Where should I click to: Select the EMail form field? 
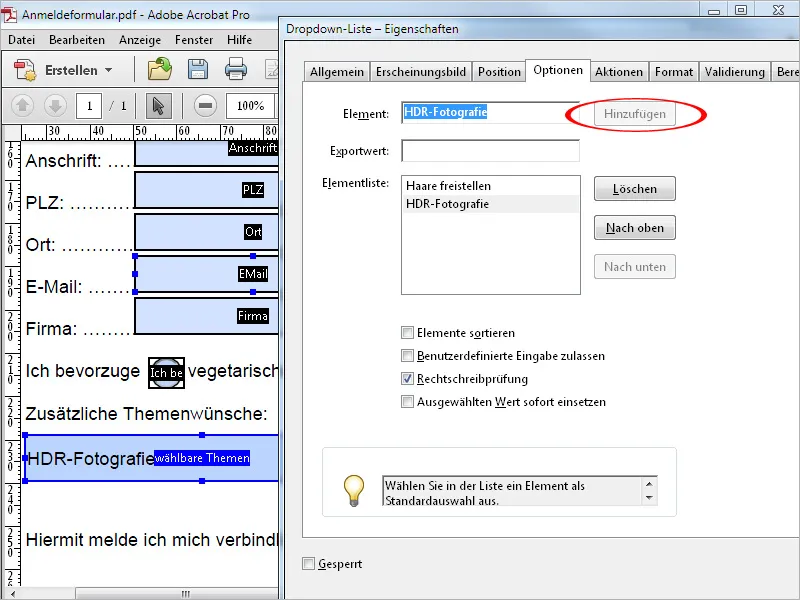[x=207, y=274]
